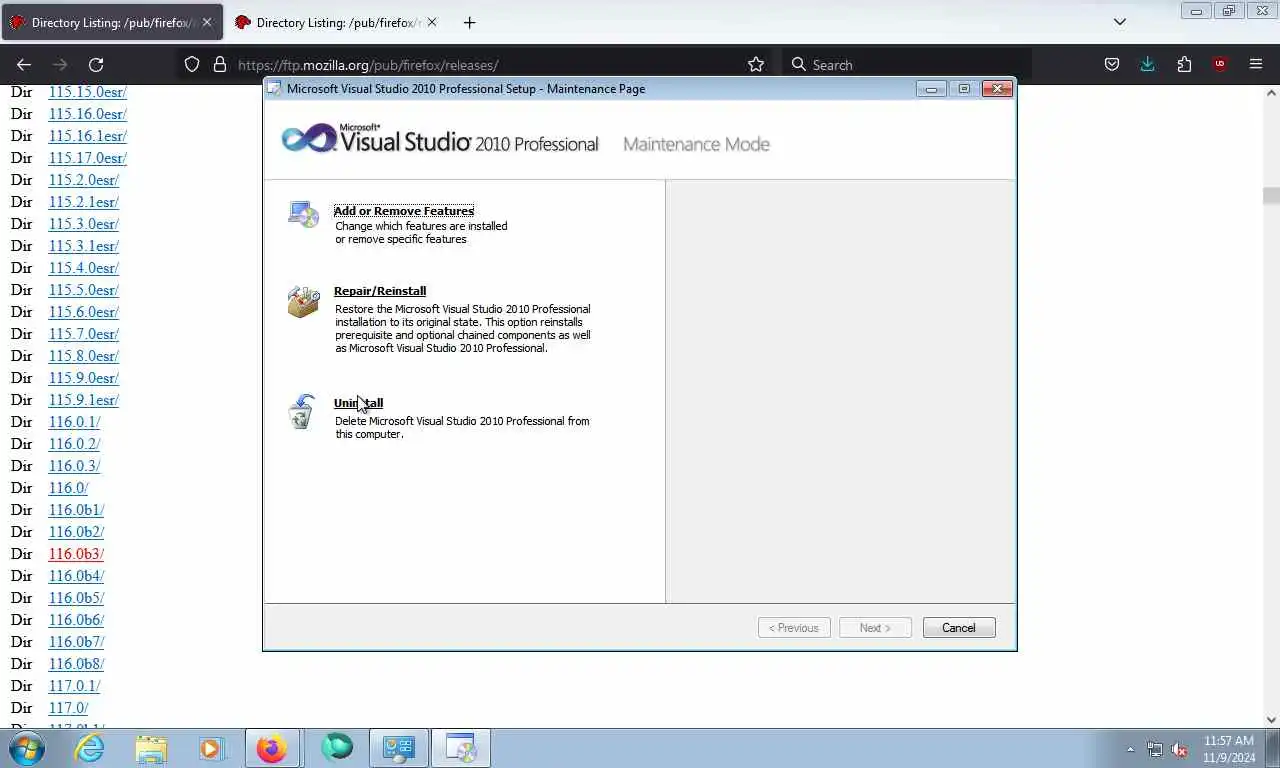Switch to Visual Studio setup taskbar item
1280x768 pixels.
point(461,748)
